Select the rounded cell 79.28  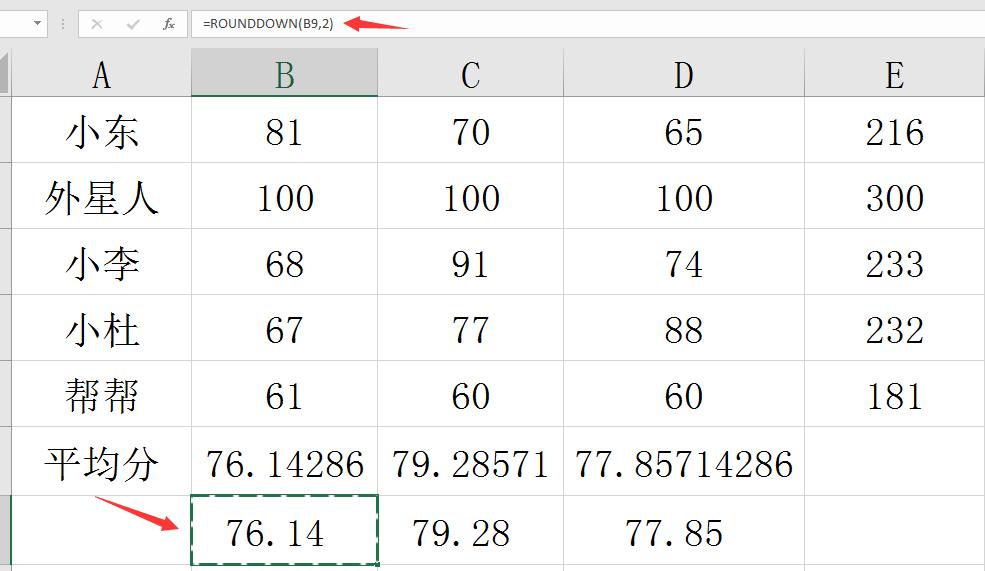[x=471, y=531]
